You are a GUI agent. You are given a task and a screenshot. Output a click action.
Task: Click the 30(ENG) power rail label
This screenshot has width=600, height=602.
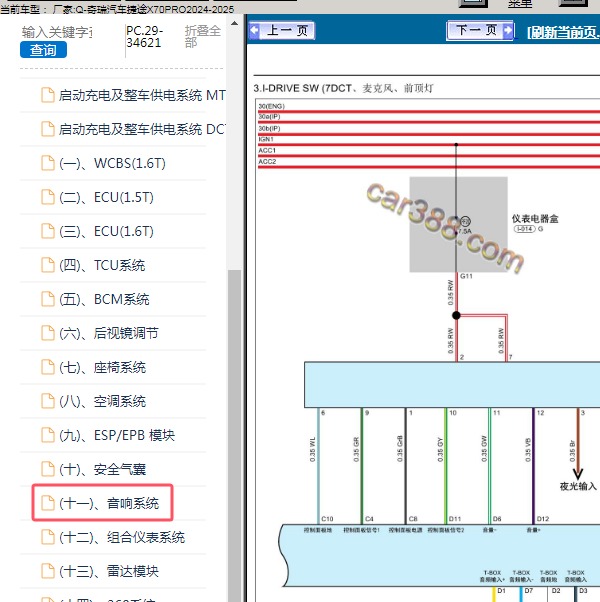point(271,106)
